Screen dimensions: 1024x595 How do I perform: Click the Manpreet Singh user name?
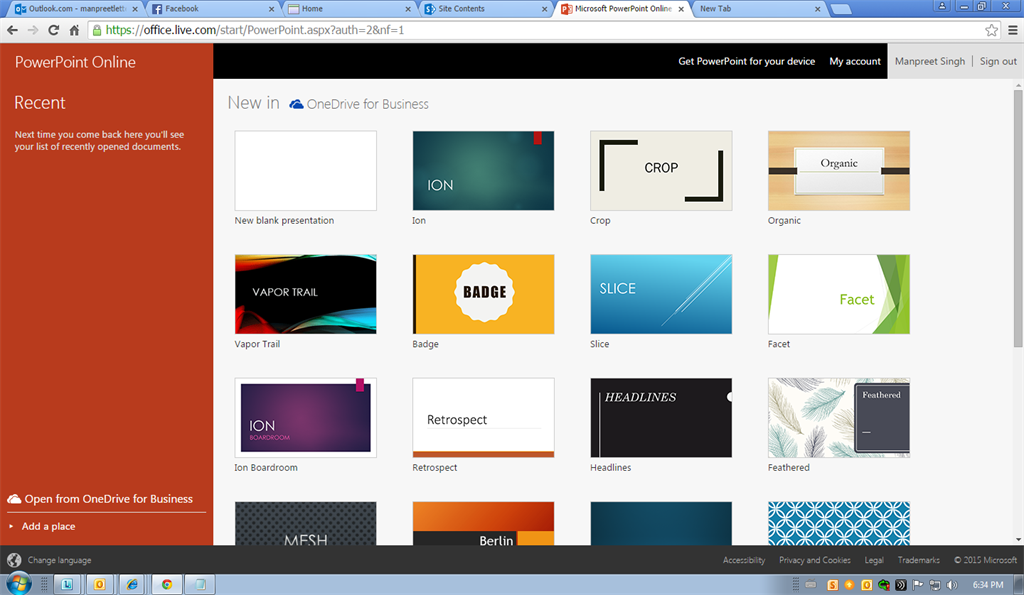pyautogui.click(x=929, y=61)
